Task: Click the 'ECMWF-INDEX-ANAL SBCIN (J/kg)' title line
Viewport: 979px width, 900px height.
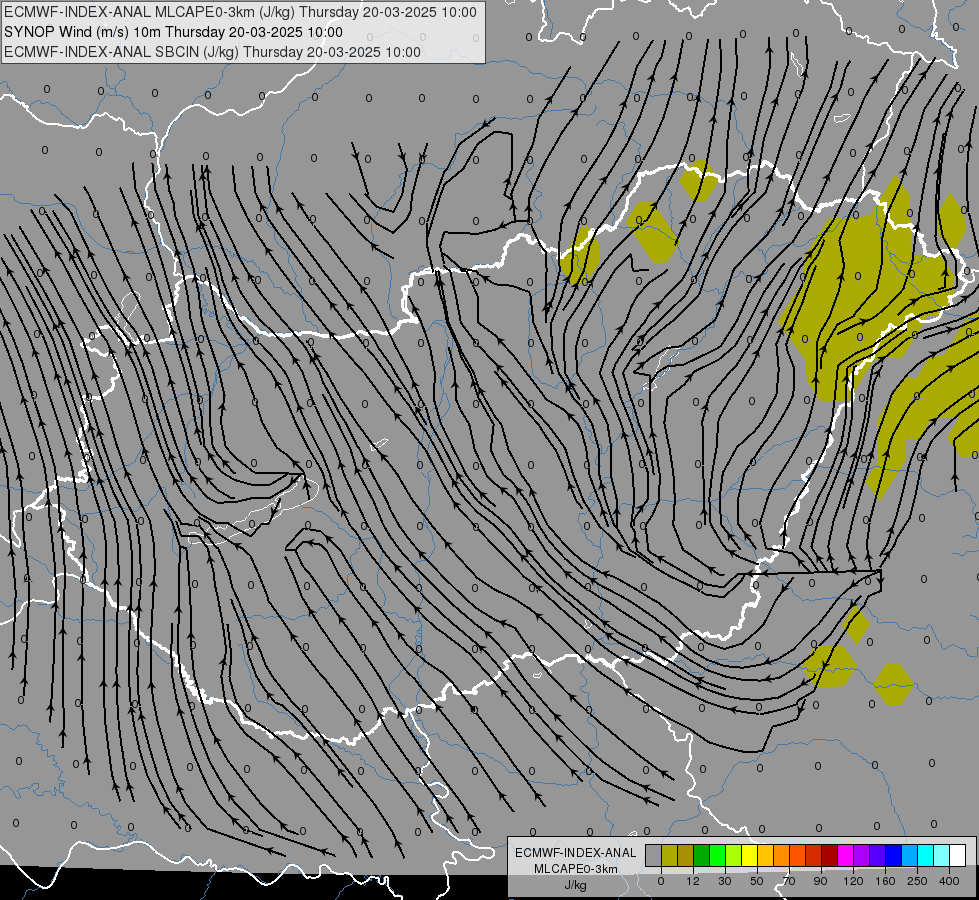Action: 121,52
